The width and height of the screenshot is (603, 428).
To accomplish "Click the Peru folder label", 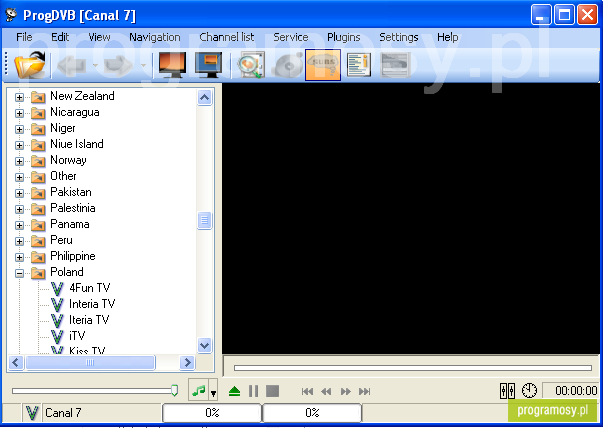I will click(61, 240).
